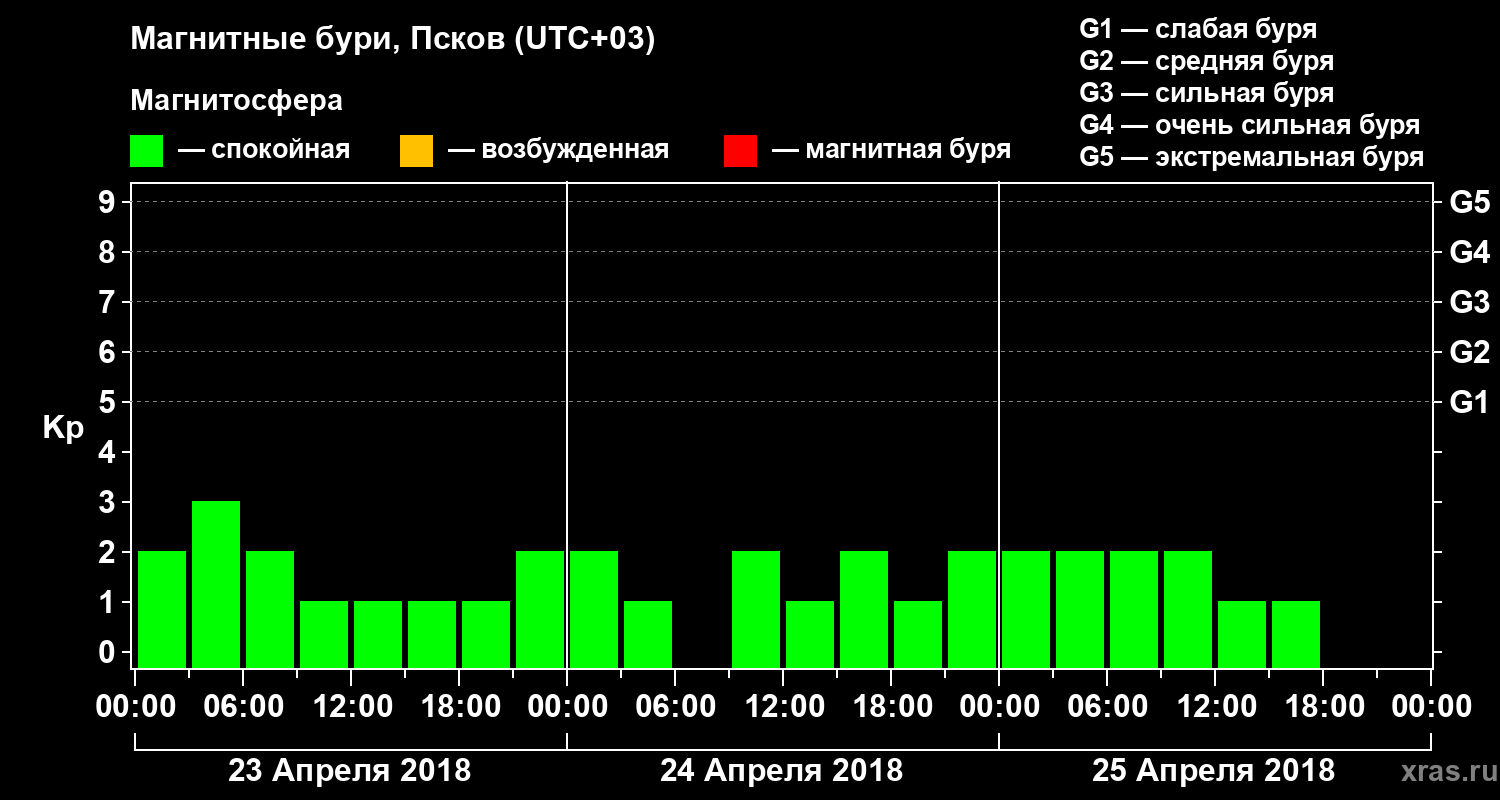Click the 'G2' label on right axis
This screenshot has height=800, width=1500.
click(x=1469, y=352)
